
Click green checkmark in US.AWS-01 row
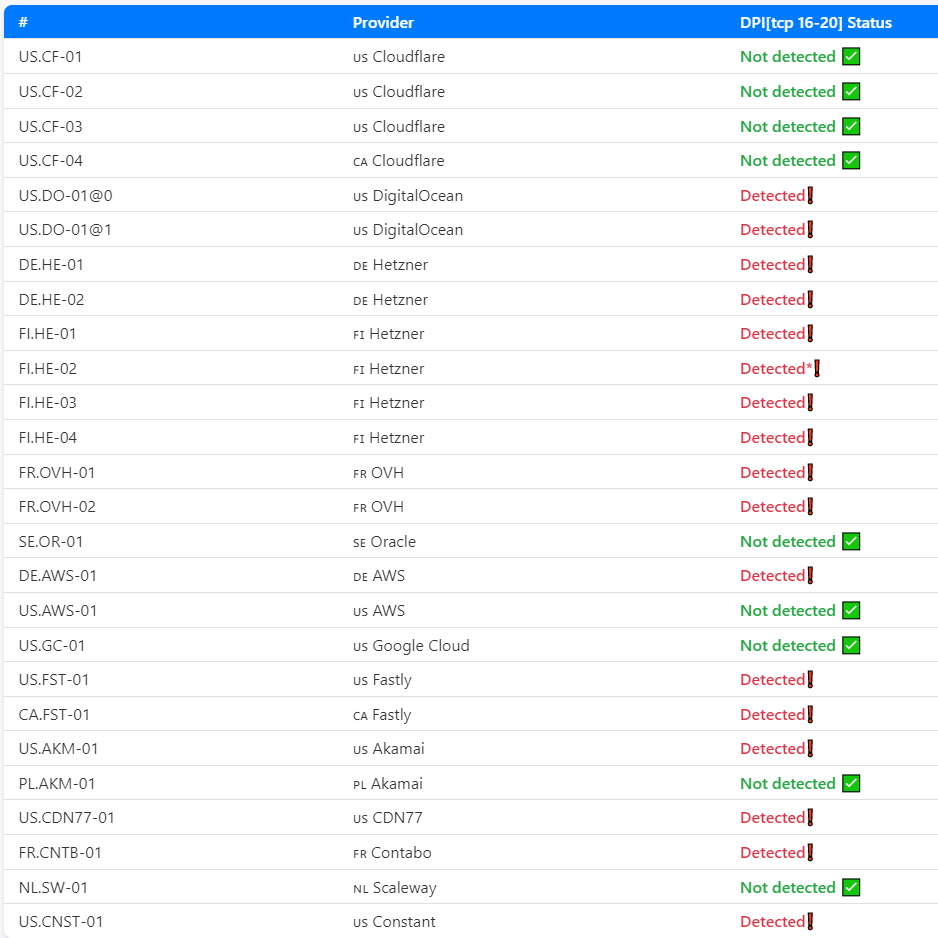point(851,611)
